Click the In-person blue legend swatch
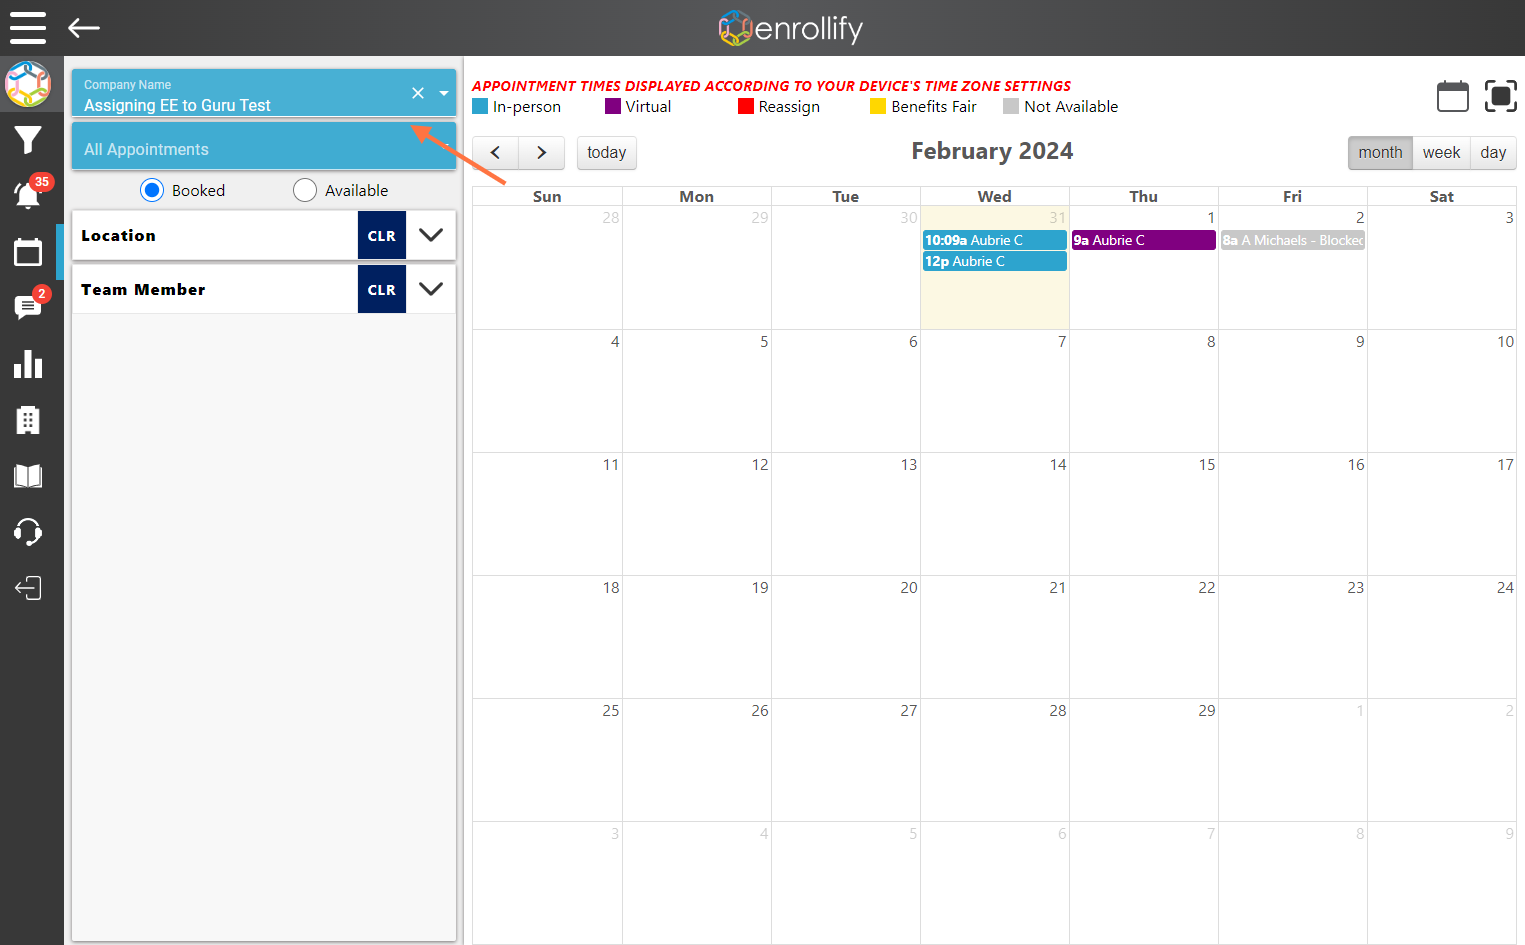 [480, 106]
